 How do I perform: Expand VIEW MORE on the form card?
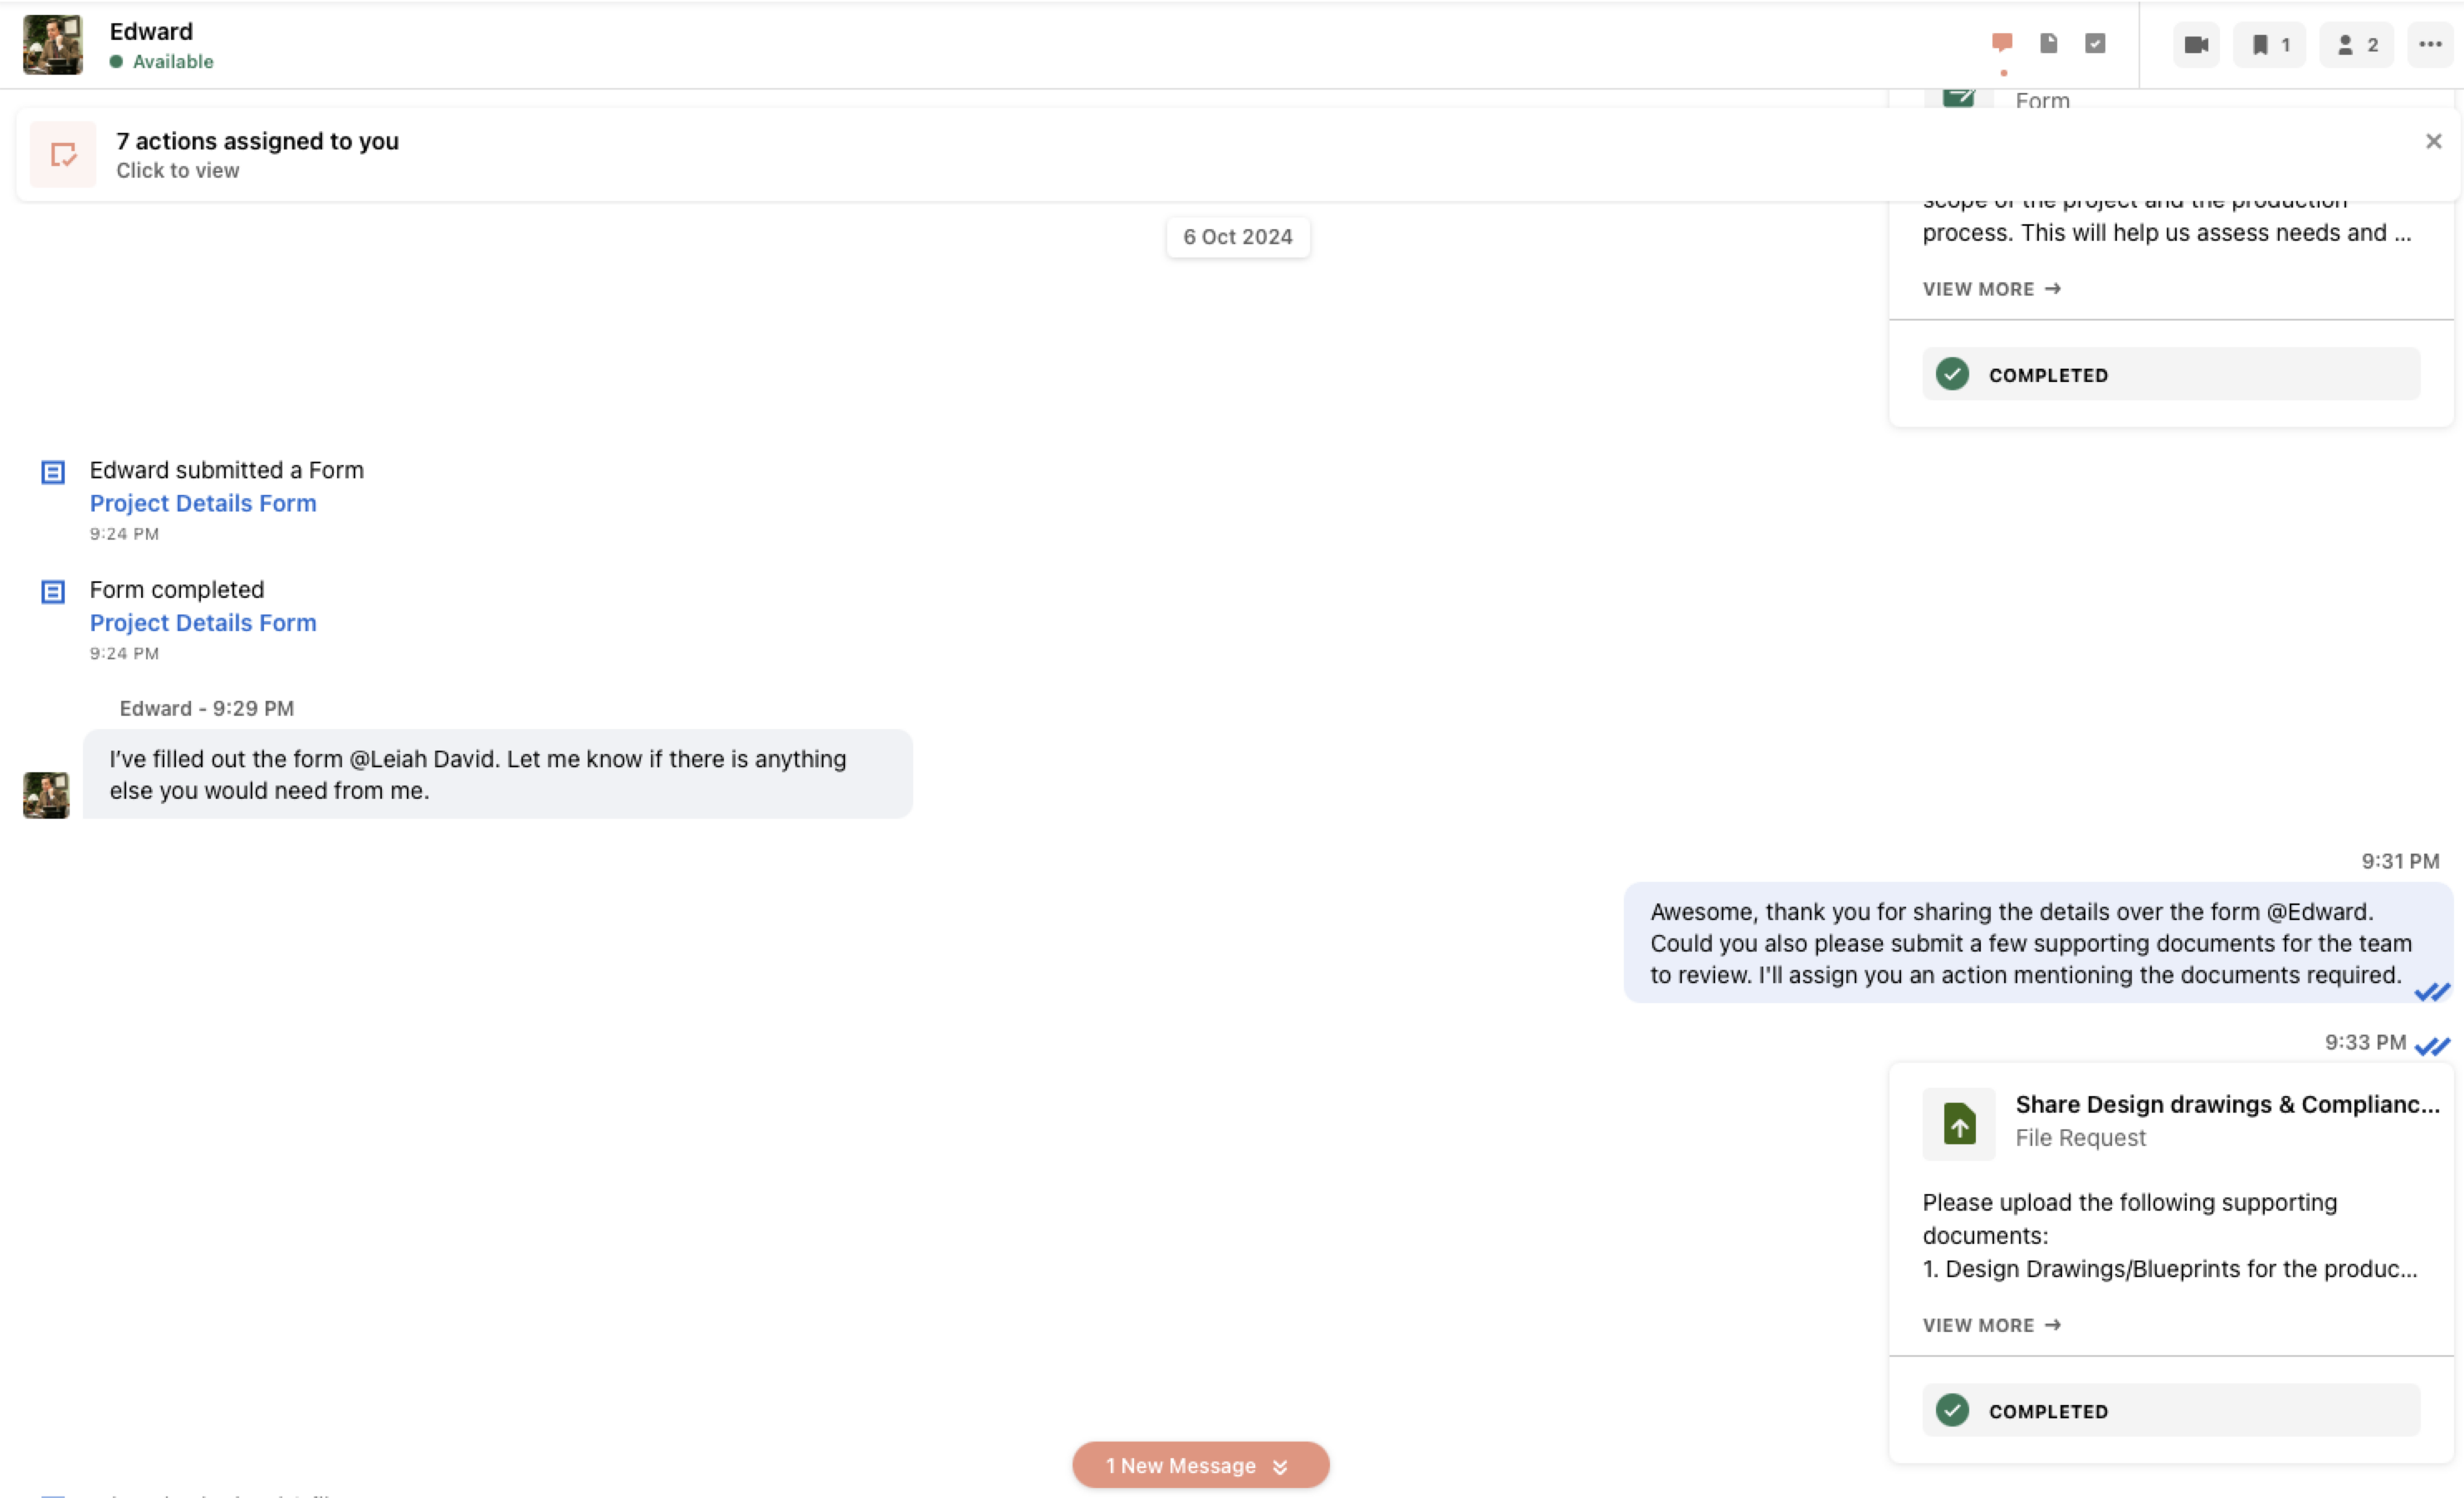click(1991, 289)
